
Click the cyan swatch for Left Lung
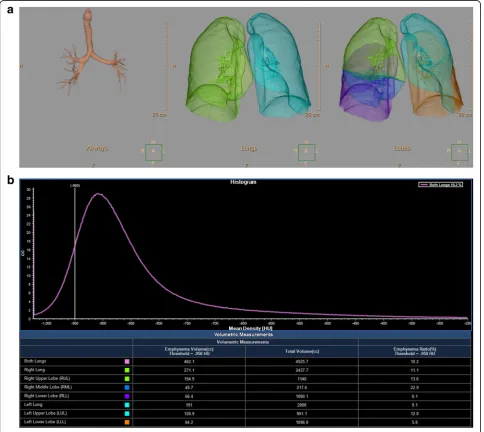point(127,405)
